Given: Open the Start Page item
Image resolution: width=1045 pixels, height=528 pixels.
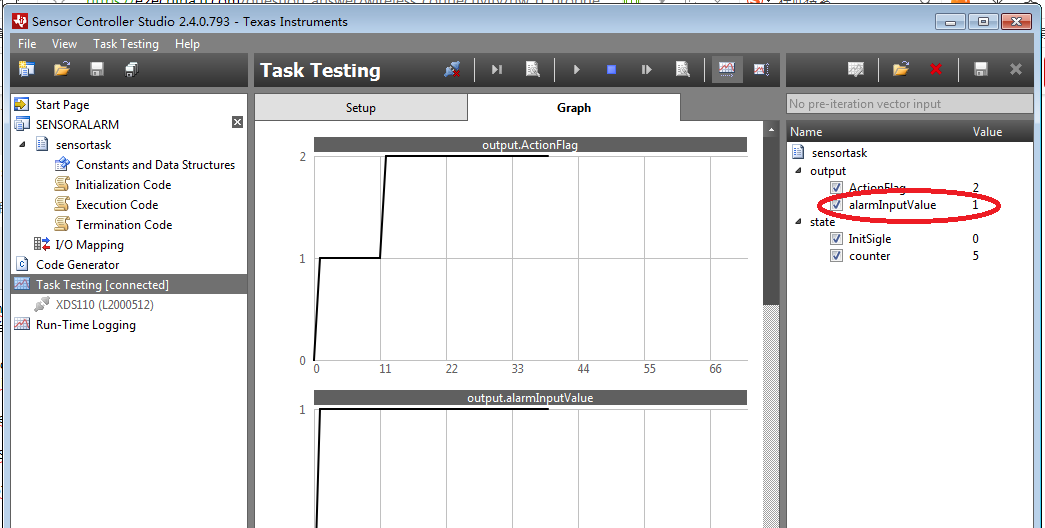Looking at the screenshot, I should coord(62,105).
